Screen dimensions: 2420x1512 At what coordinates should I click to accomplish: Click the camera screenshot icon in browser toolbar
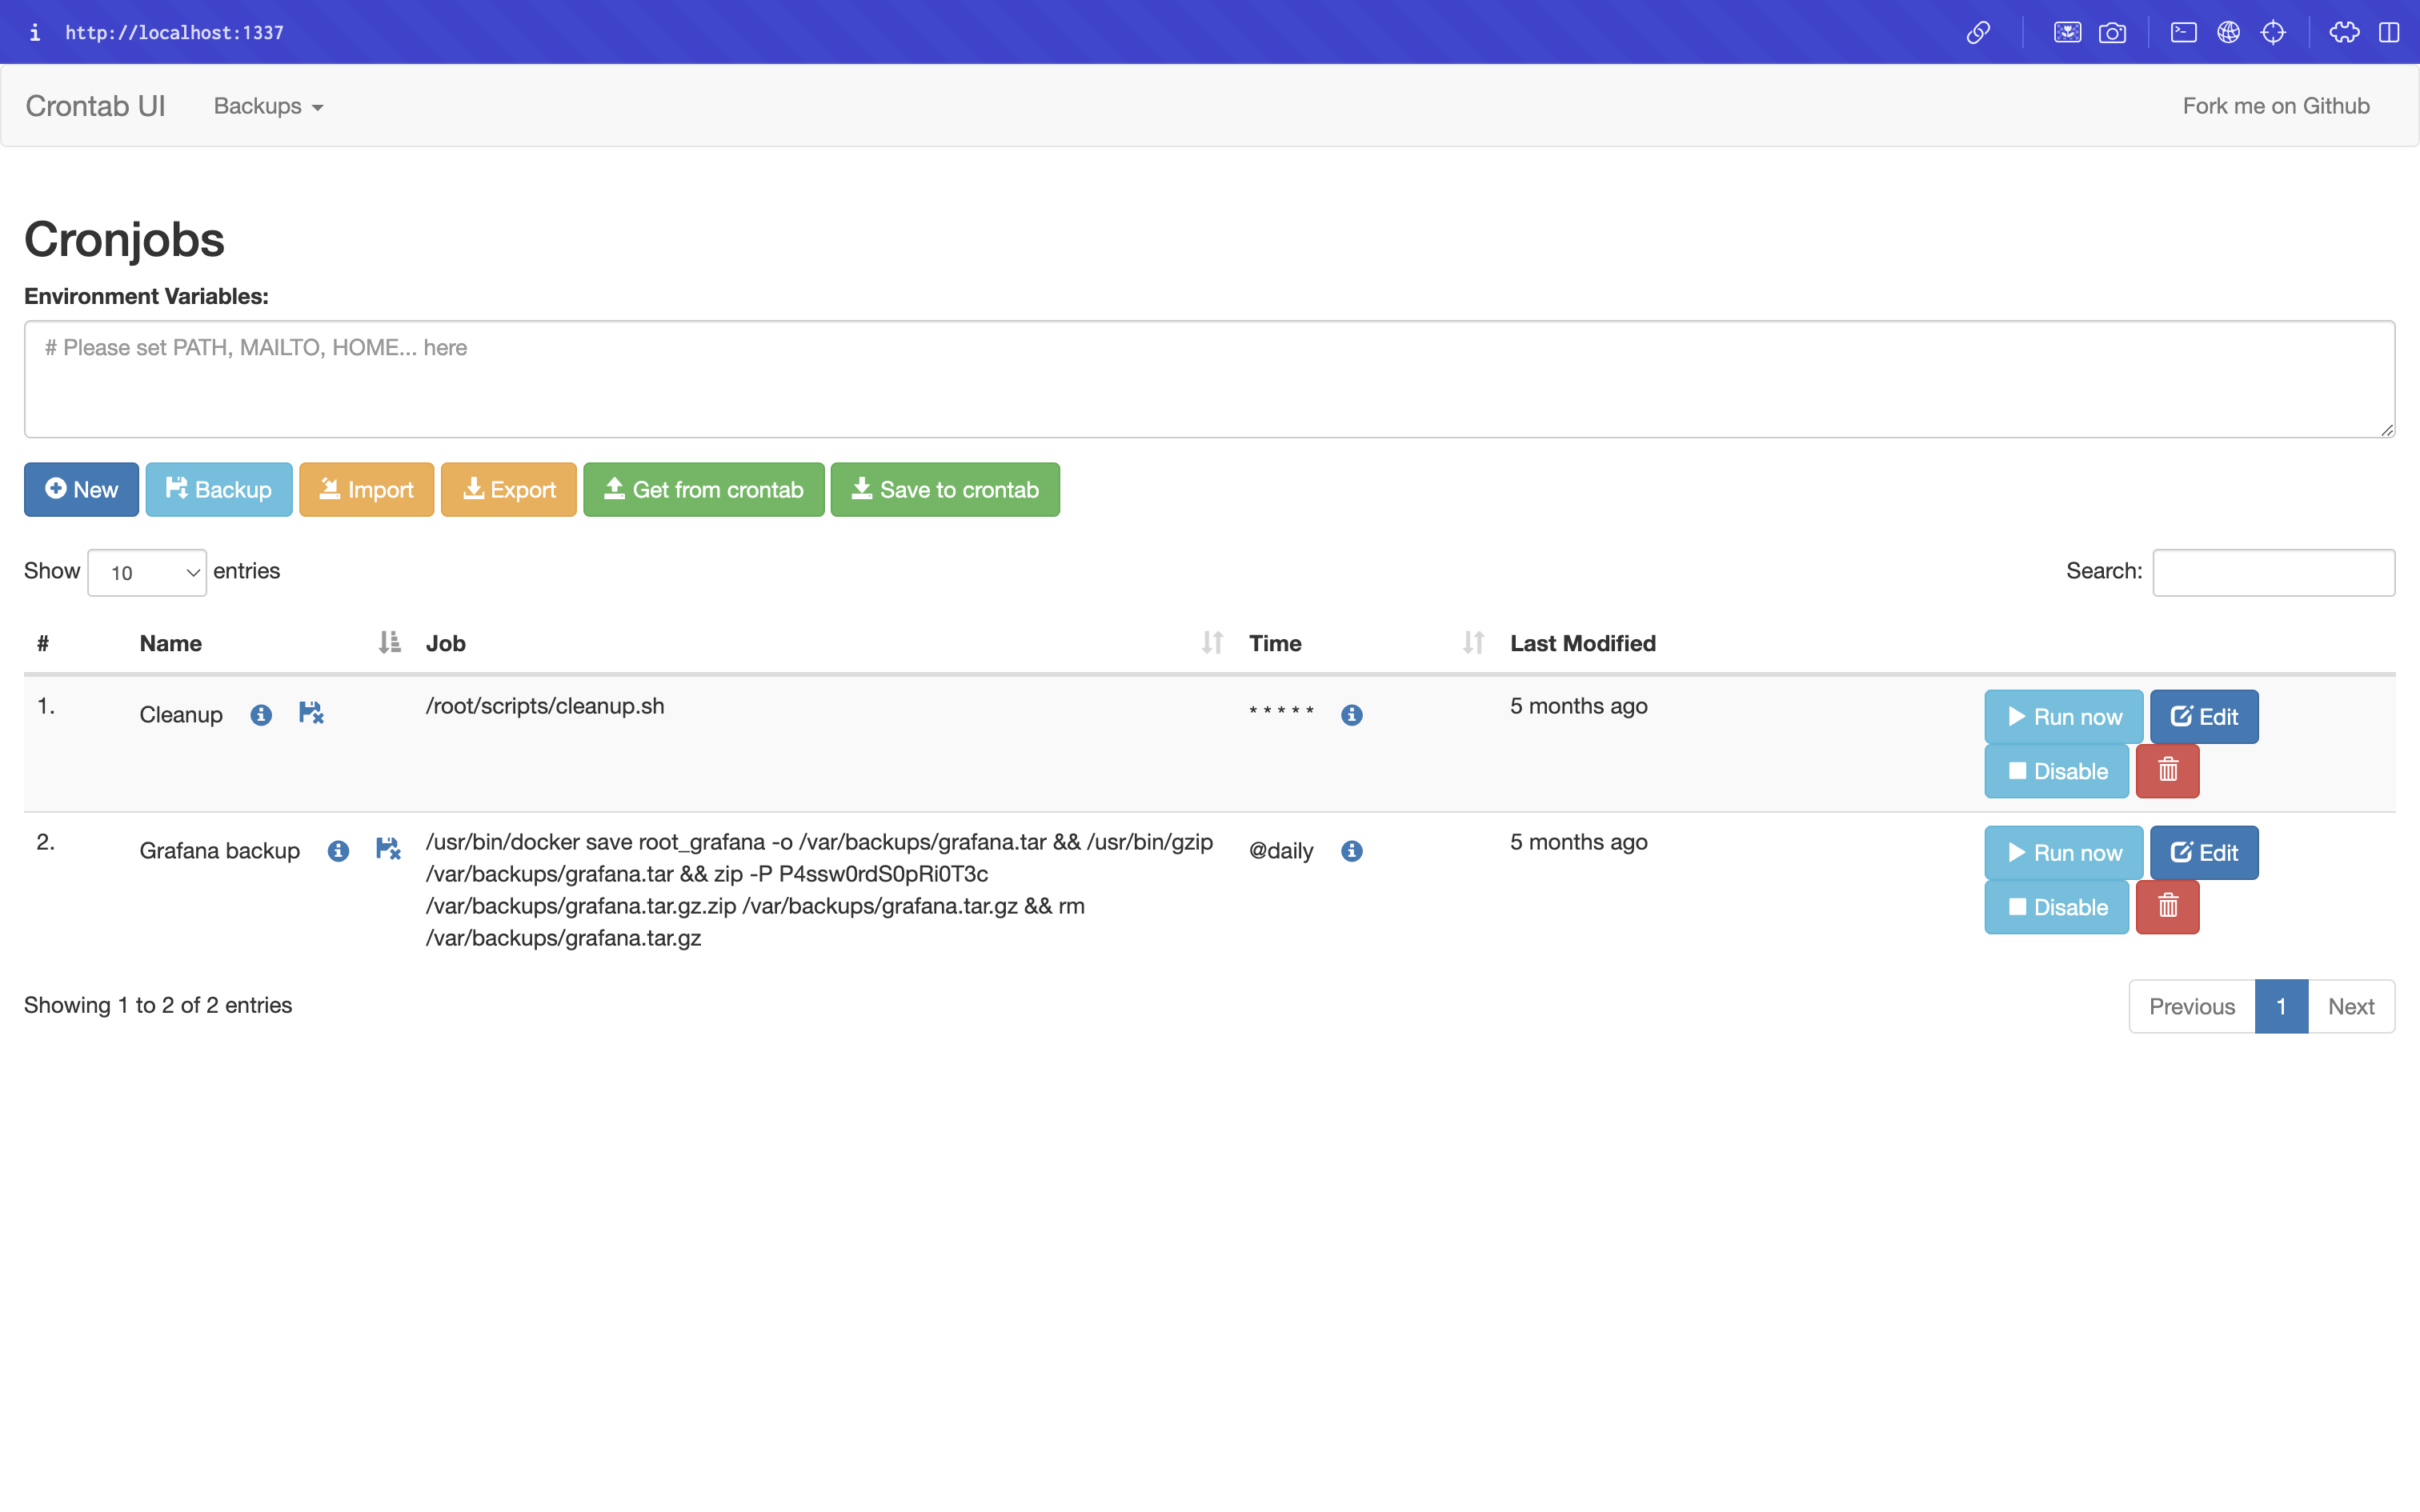point(2112,32)
